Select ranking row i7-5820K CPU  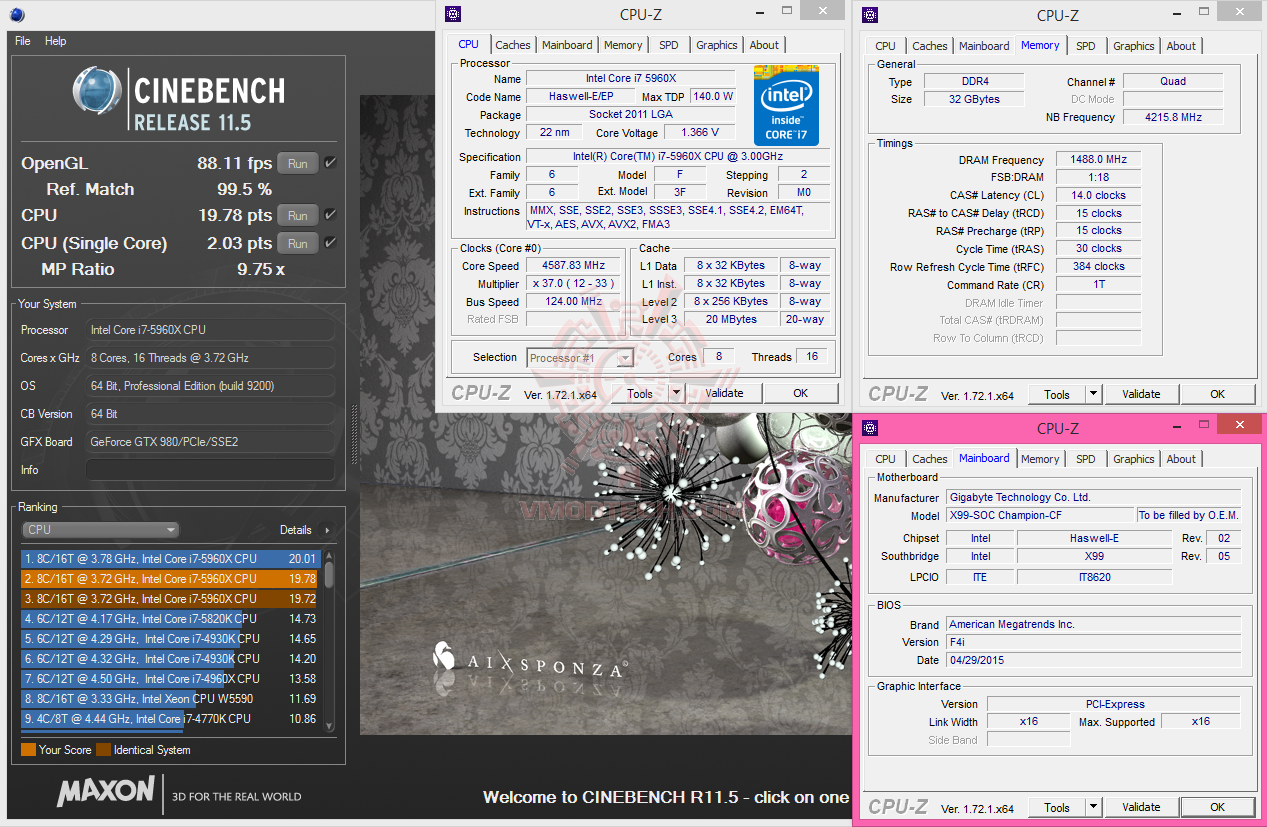coord(170,619)
